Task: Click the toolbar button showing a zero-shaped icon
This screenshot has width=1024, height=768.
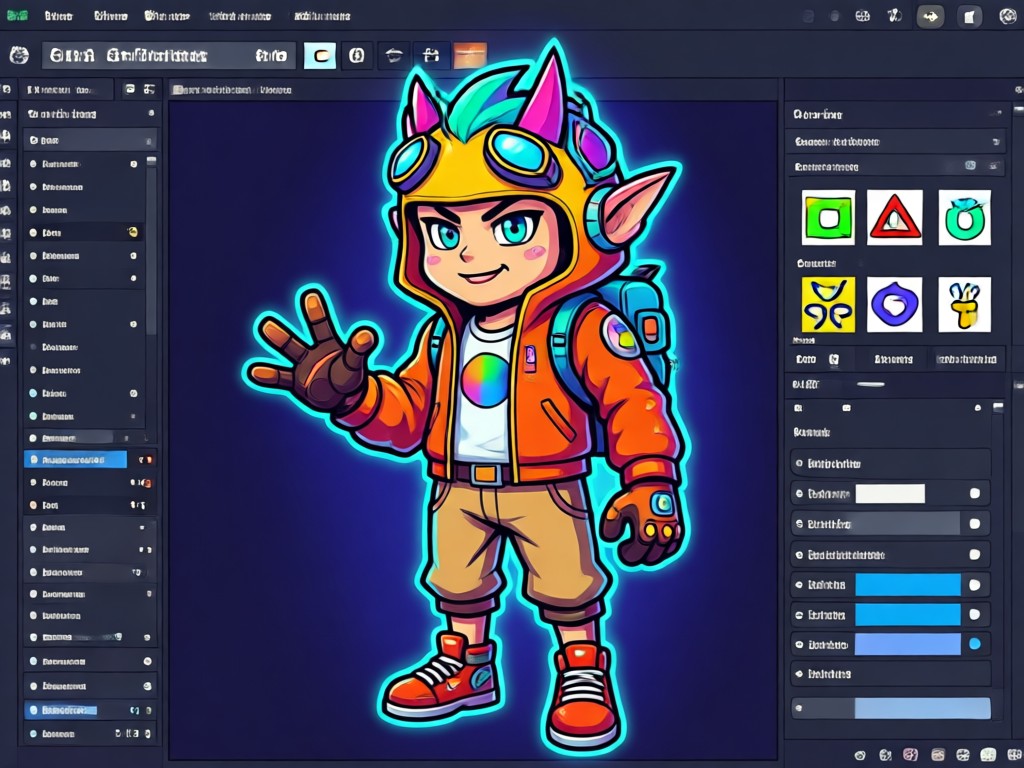Action: 357,56
